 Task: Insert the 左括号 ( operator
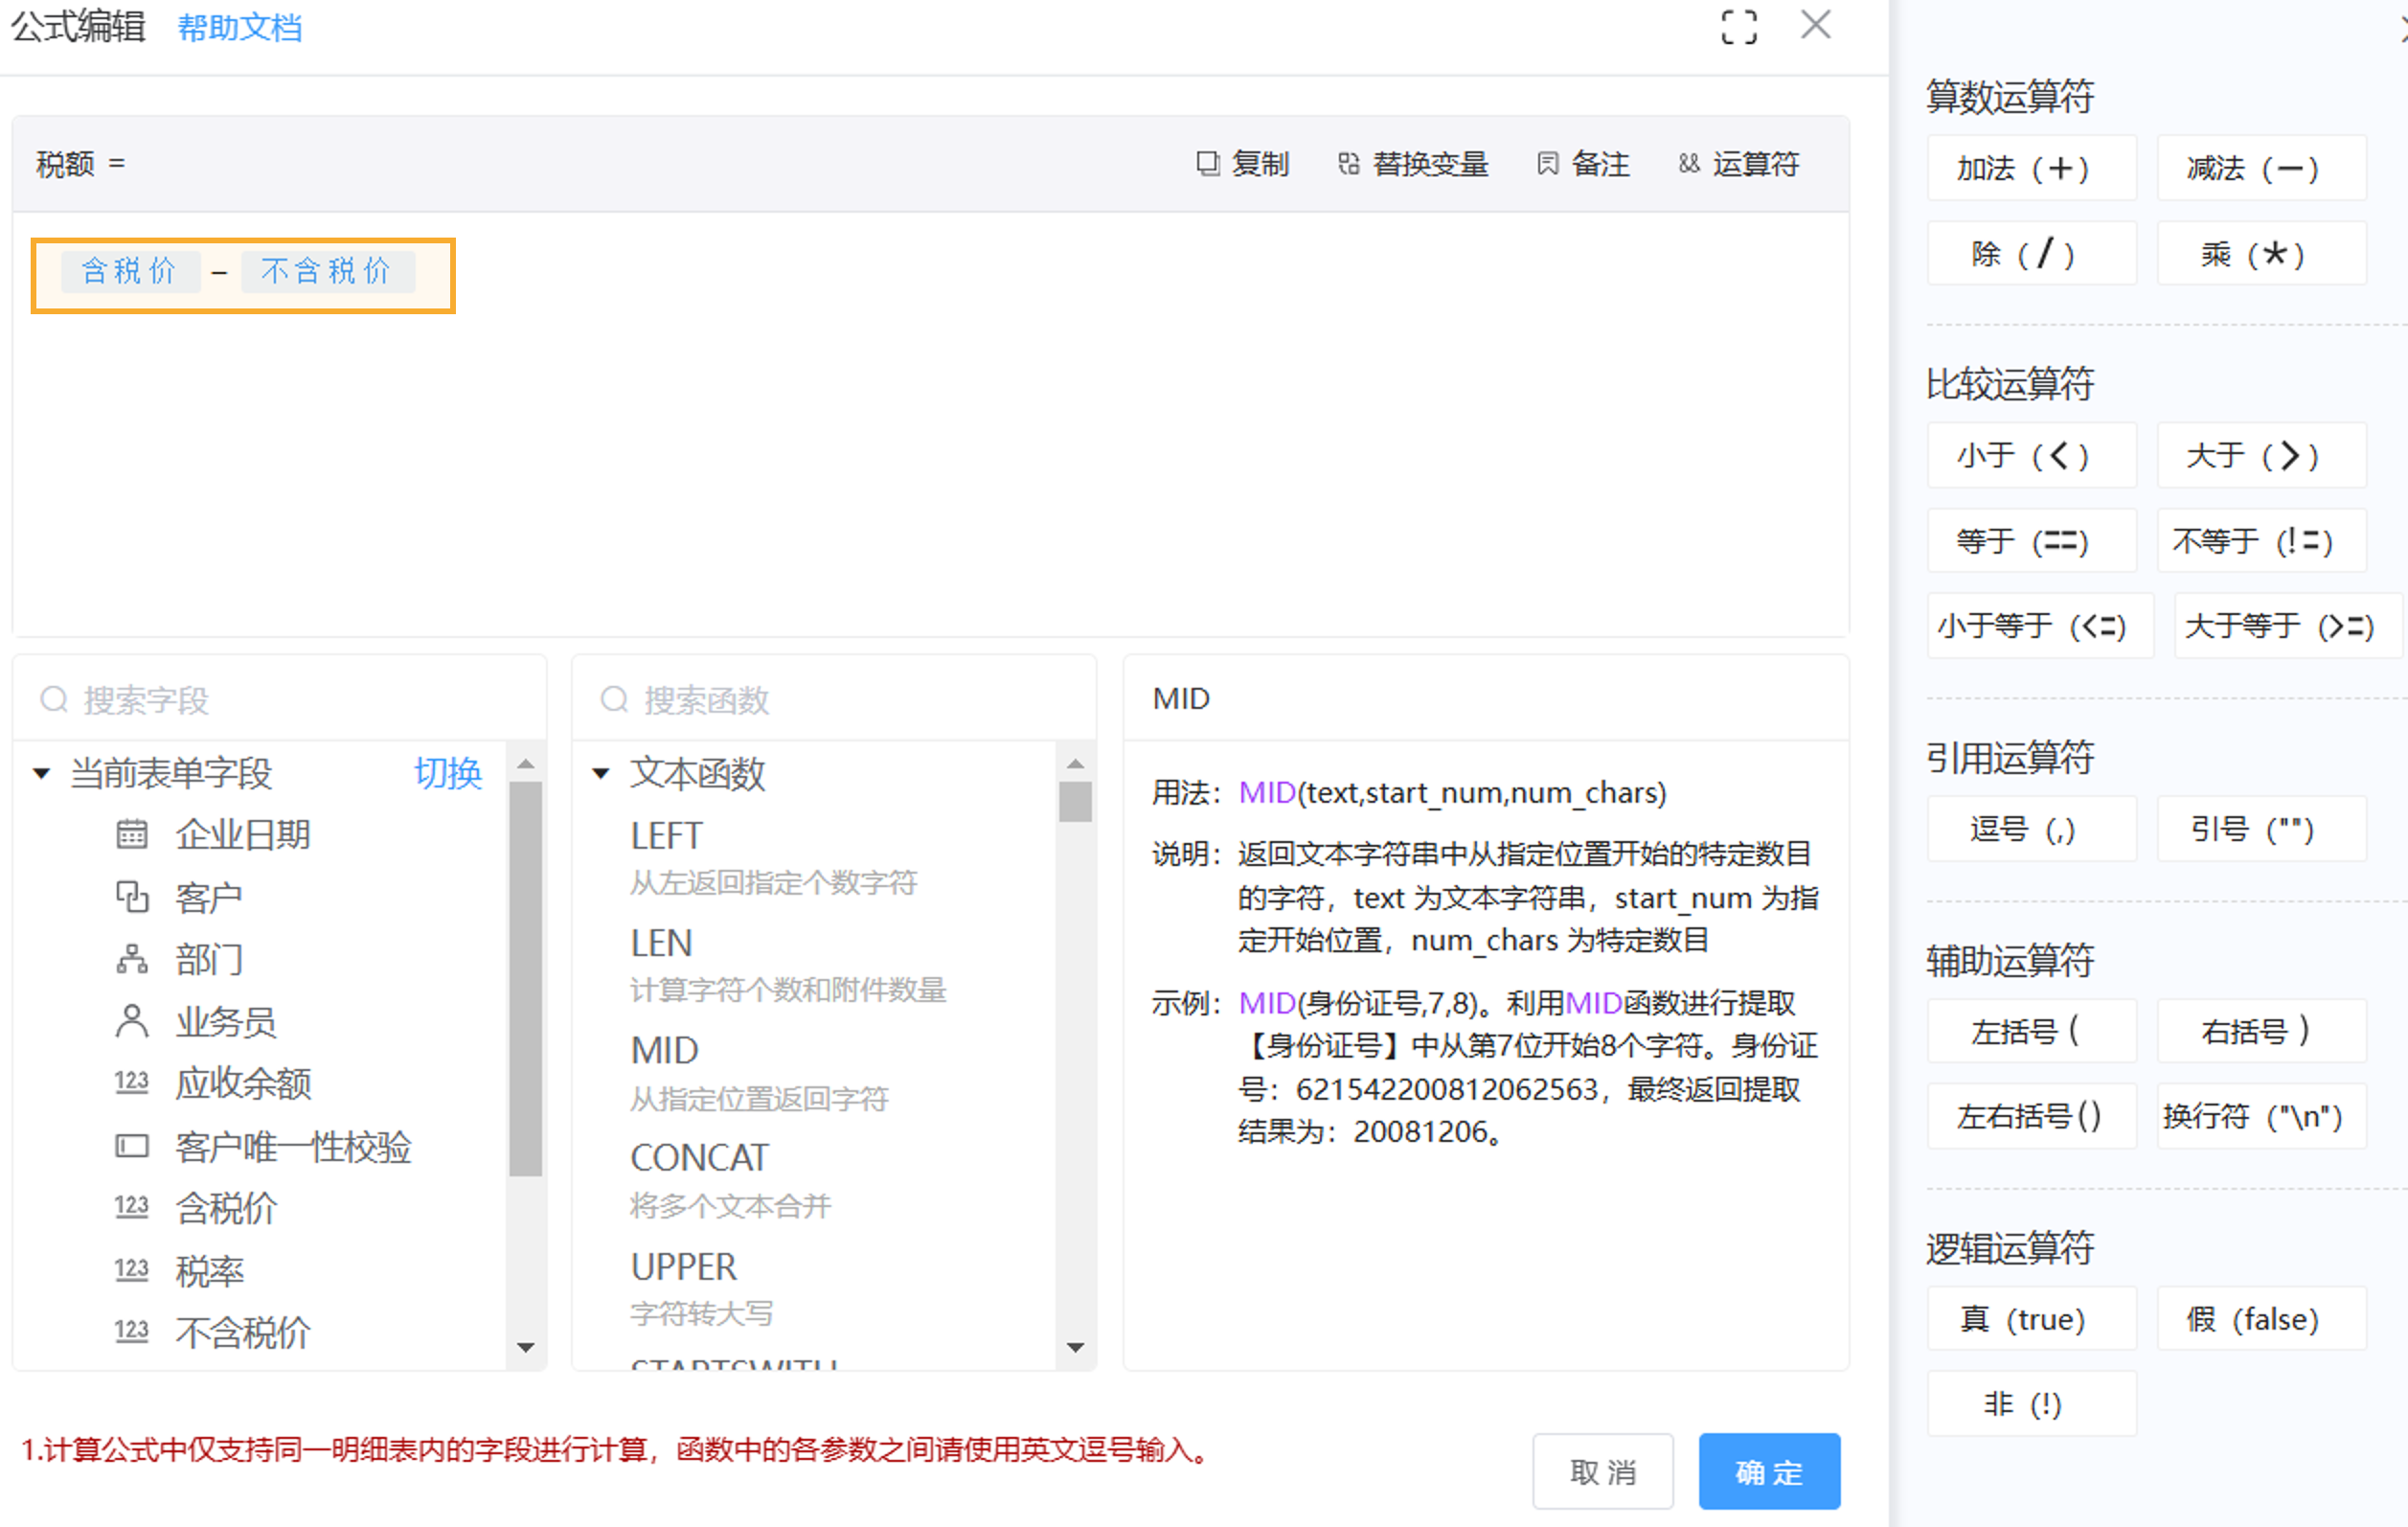2032,1030
